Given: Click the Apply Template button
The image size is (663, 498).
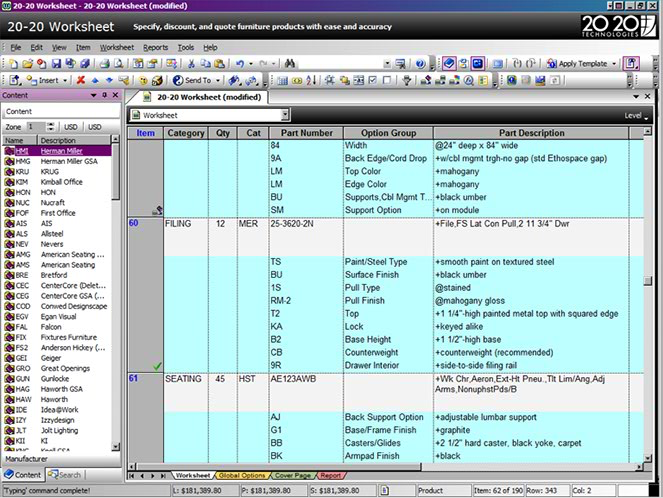Looking at the screenshot, I should click(x=577, y=64).
